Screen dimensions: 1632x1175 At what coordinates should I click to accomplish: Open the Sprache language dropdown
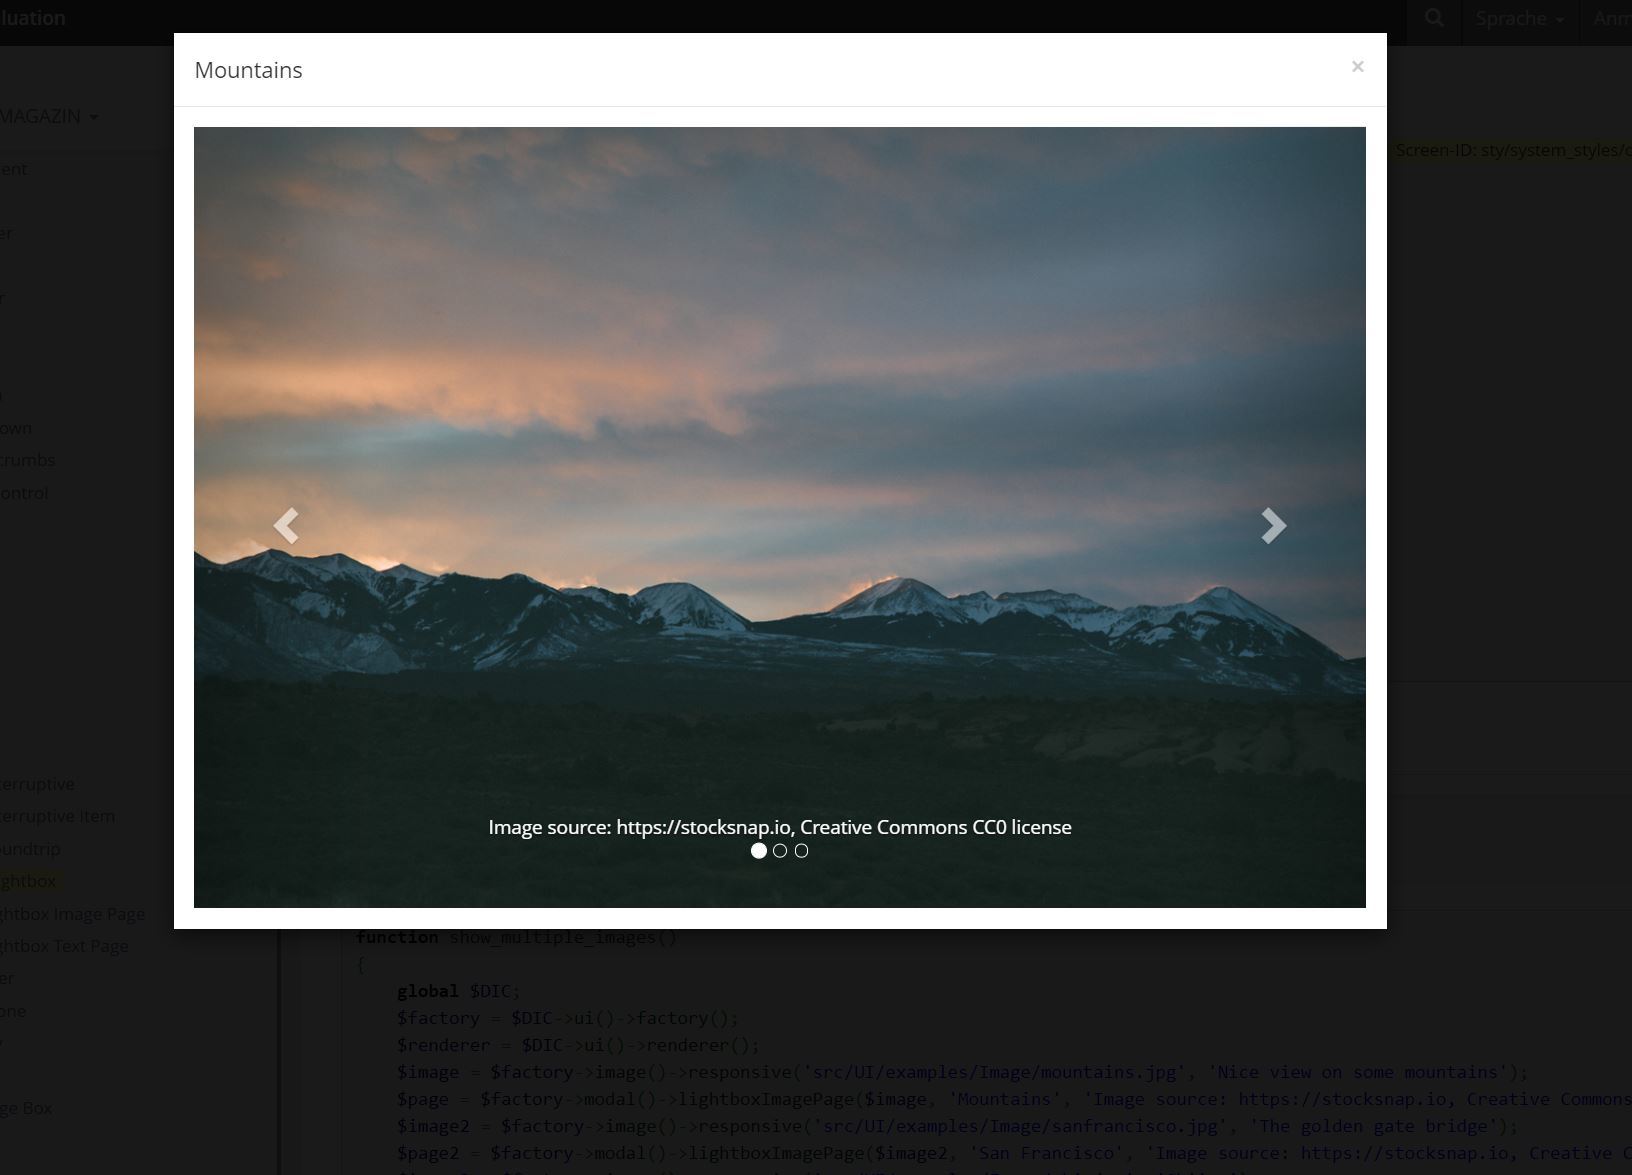pyautogui.click(x=1519, y=19)
